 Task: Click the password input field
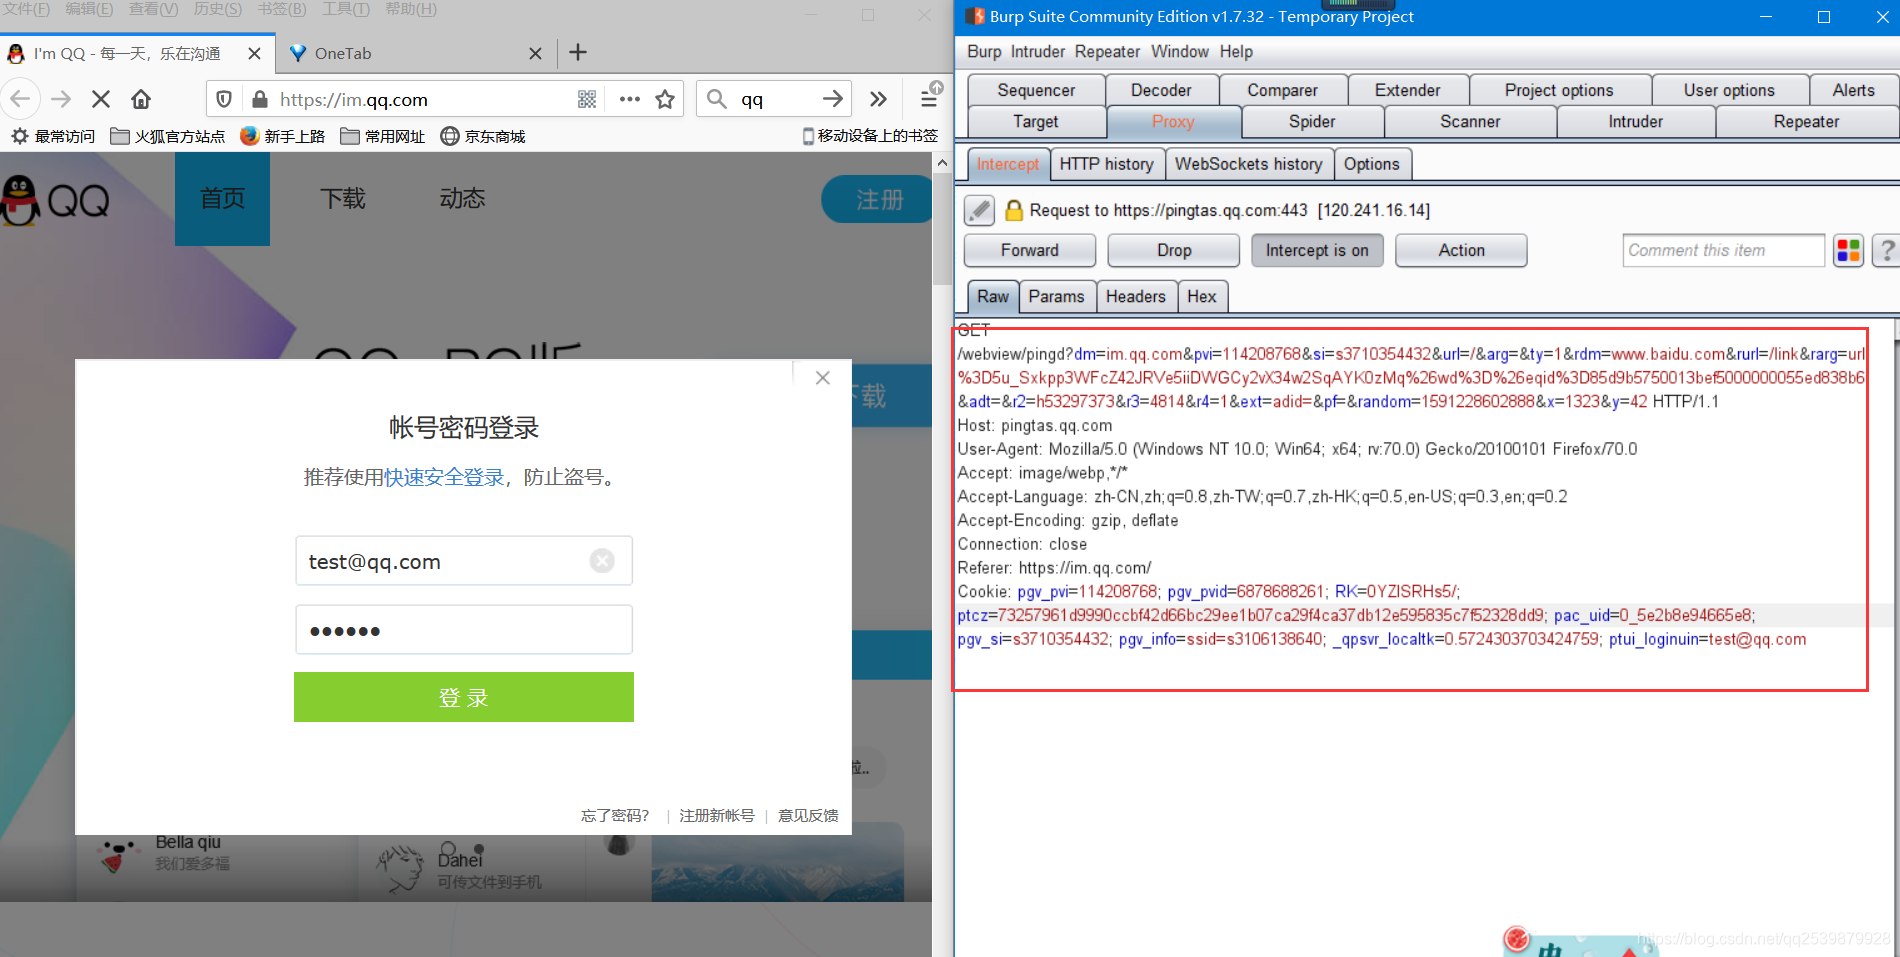(464, 630)
